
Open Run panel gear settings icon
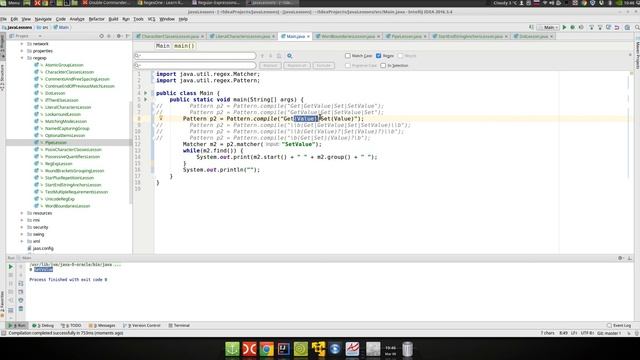[620, 258]
